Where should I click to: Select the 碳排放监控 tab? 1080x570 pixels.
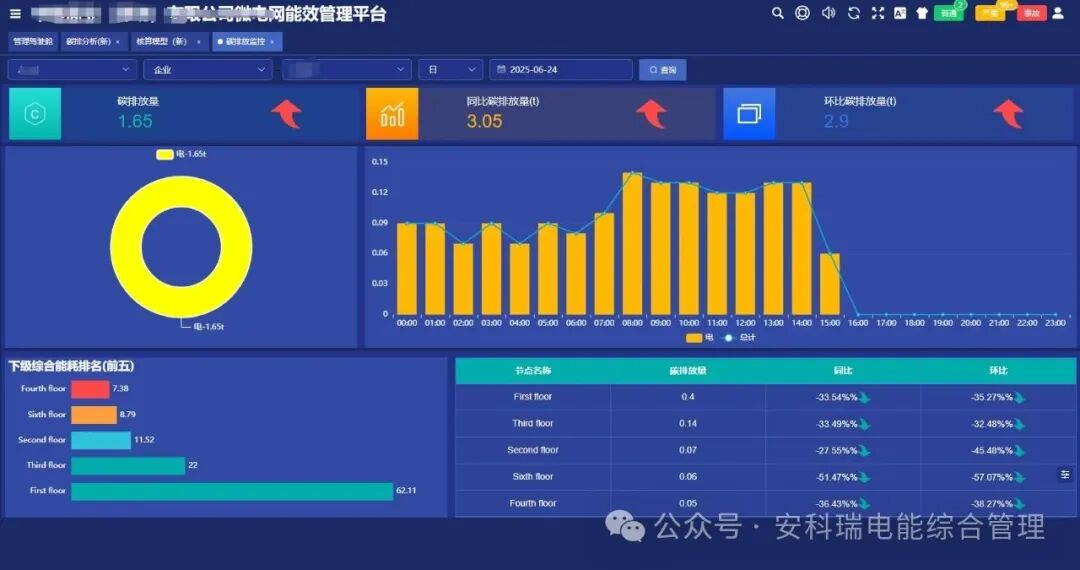245,42
